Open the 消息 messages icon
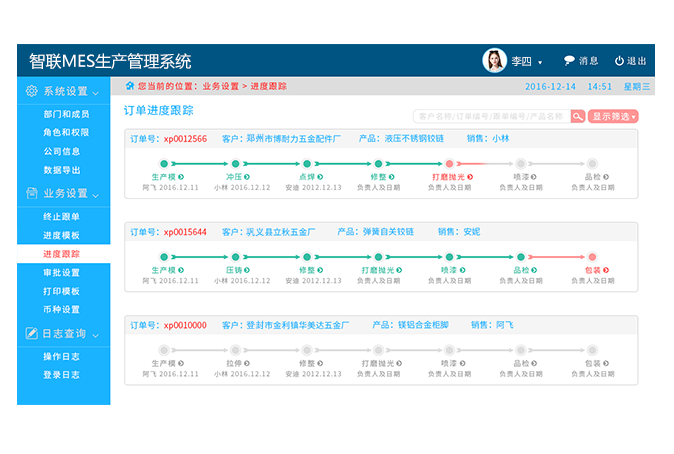This screenshot has width=674, height=454. tap(570, 61)
